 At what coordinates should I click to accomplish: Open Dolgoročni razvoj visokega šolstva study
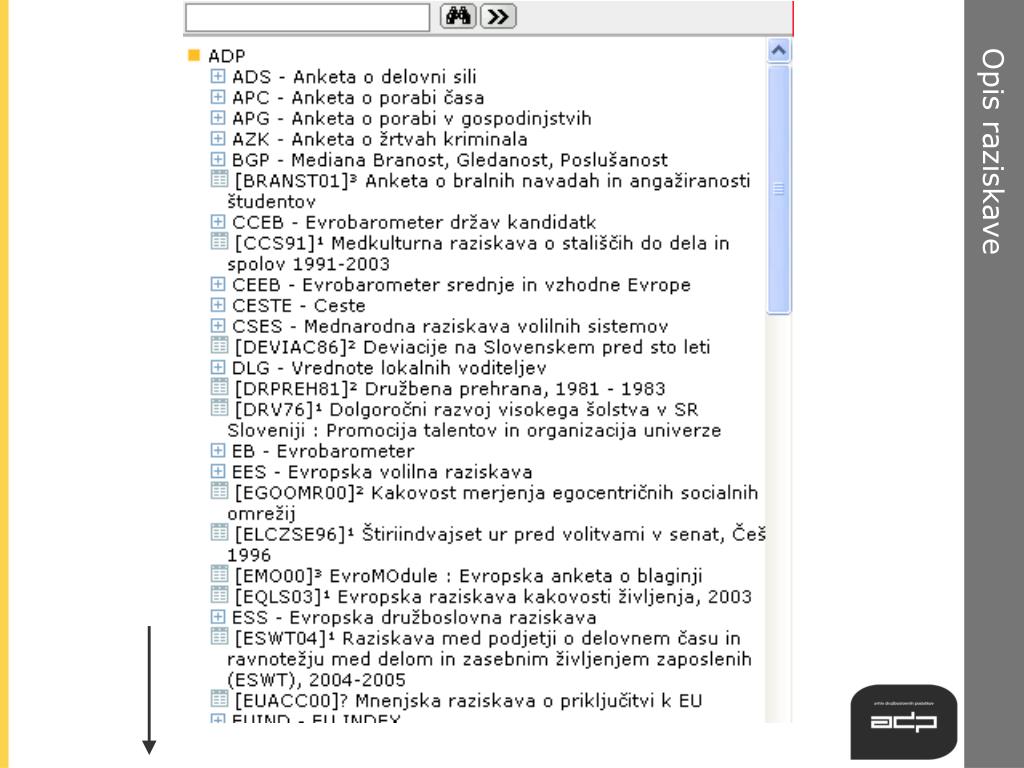474,420
